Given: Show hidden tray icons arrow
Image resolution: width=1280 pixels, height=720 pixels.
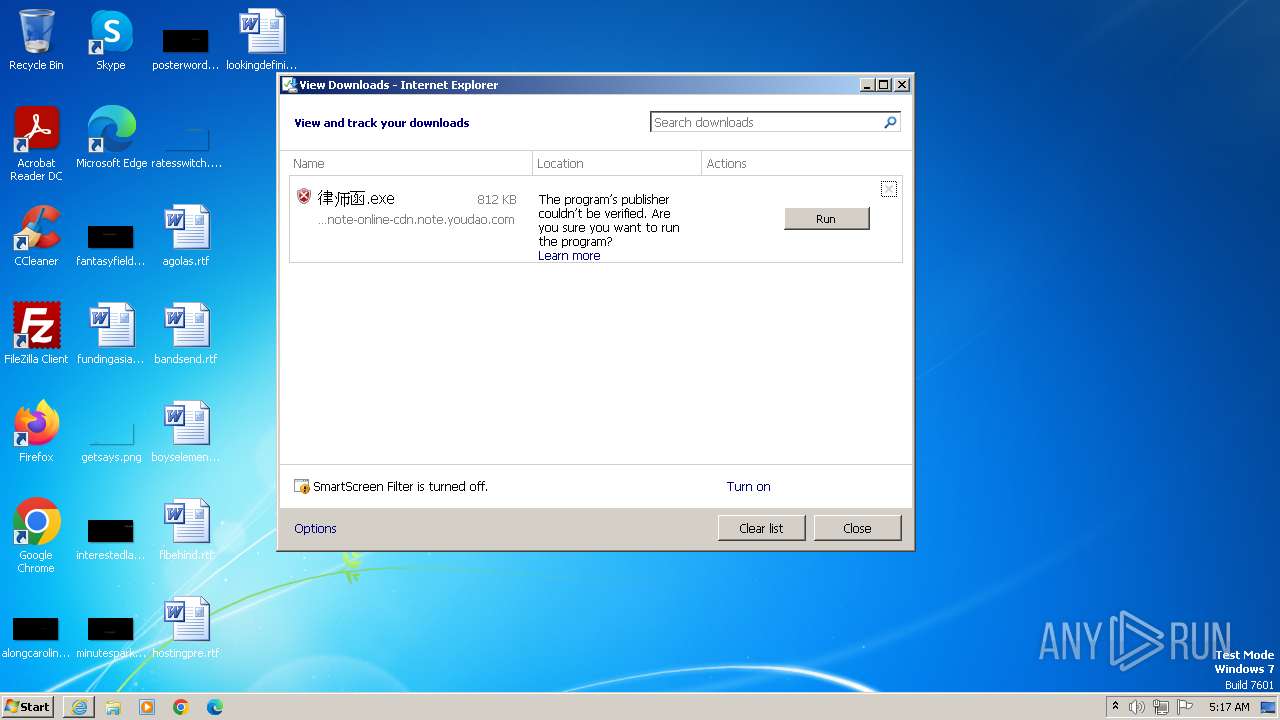Looking at the screenshot, I should coord(1116,707).
